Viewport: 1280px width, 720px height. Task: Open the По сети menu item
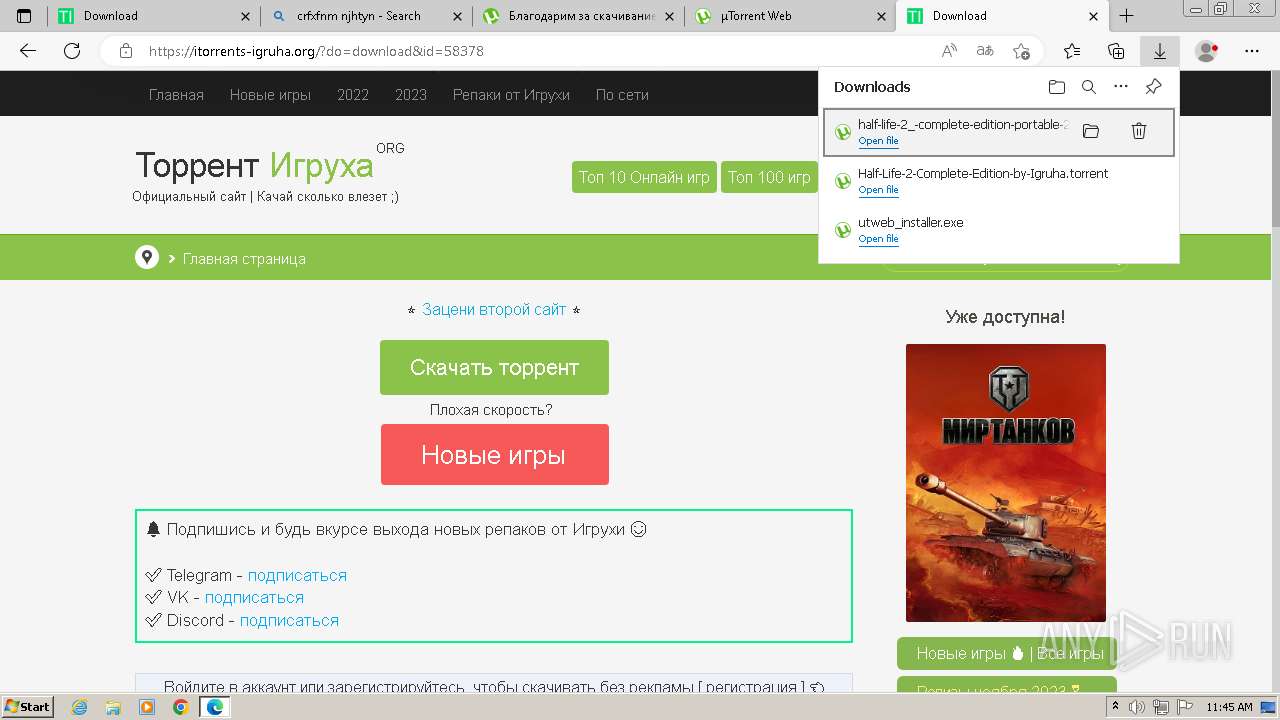pos(622,95)
